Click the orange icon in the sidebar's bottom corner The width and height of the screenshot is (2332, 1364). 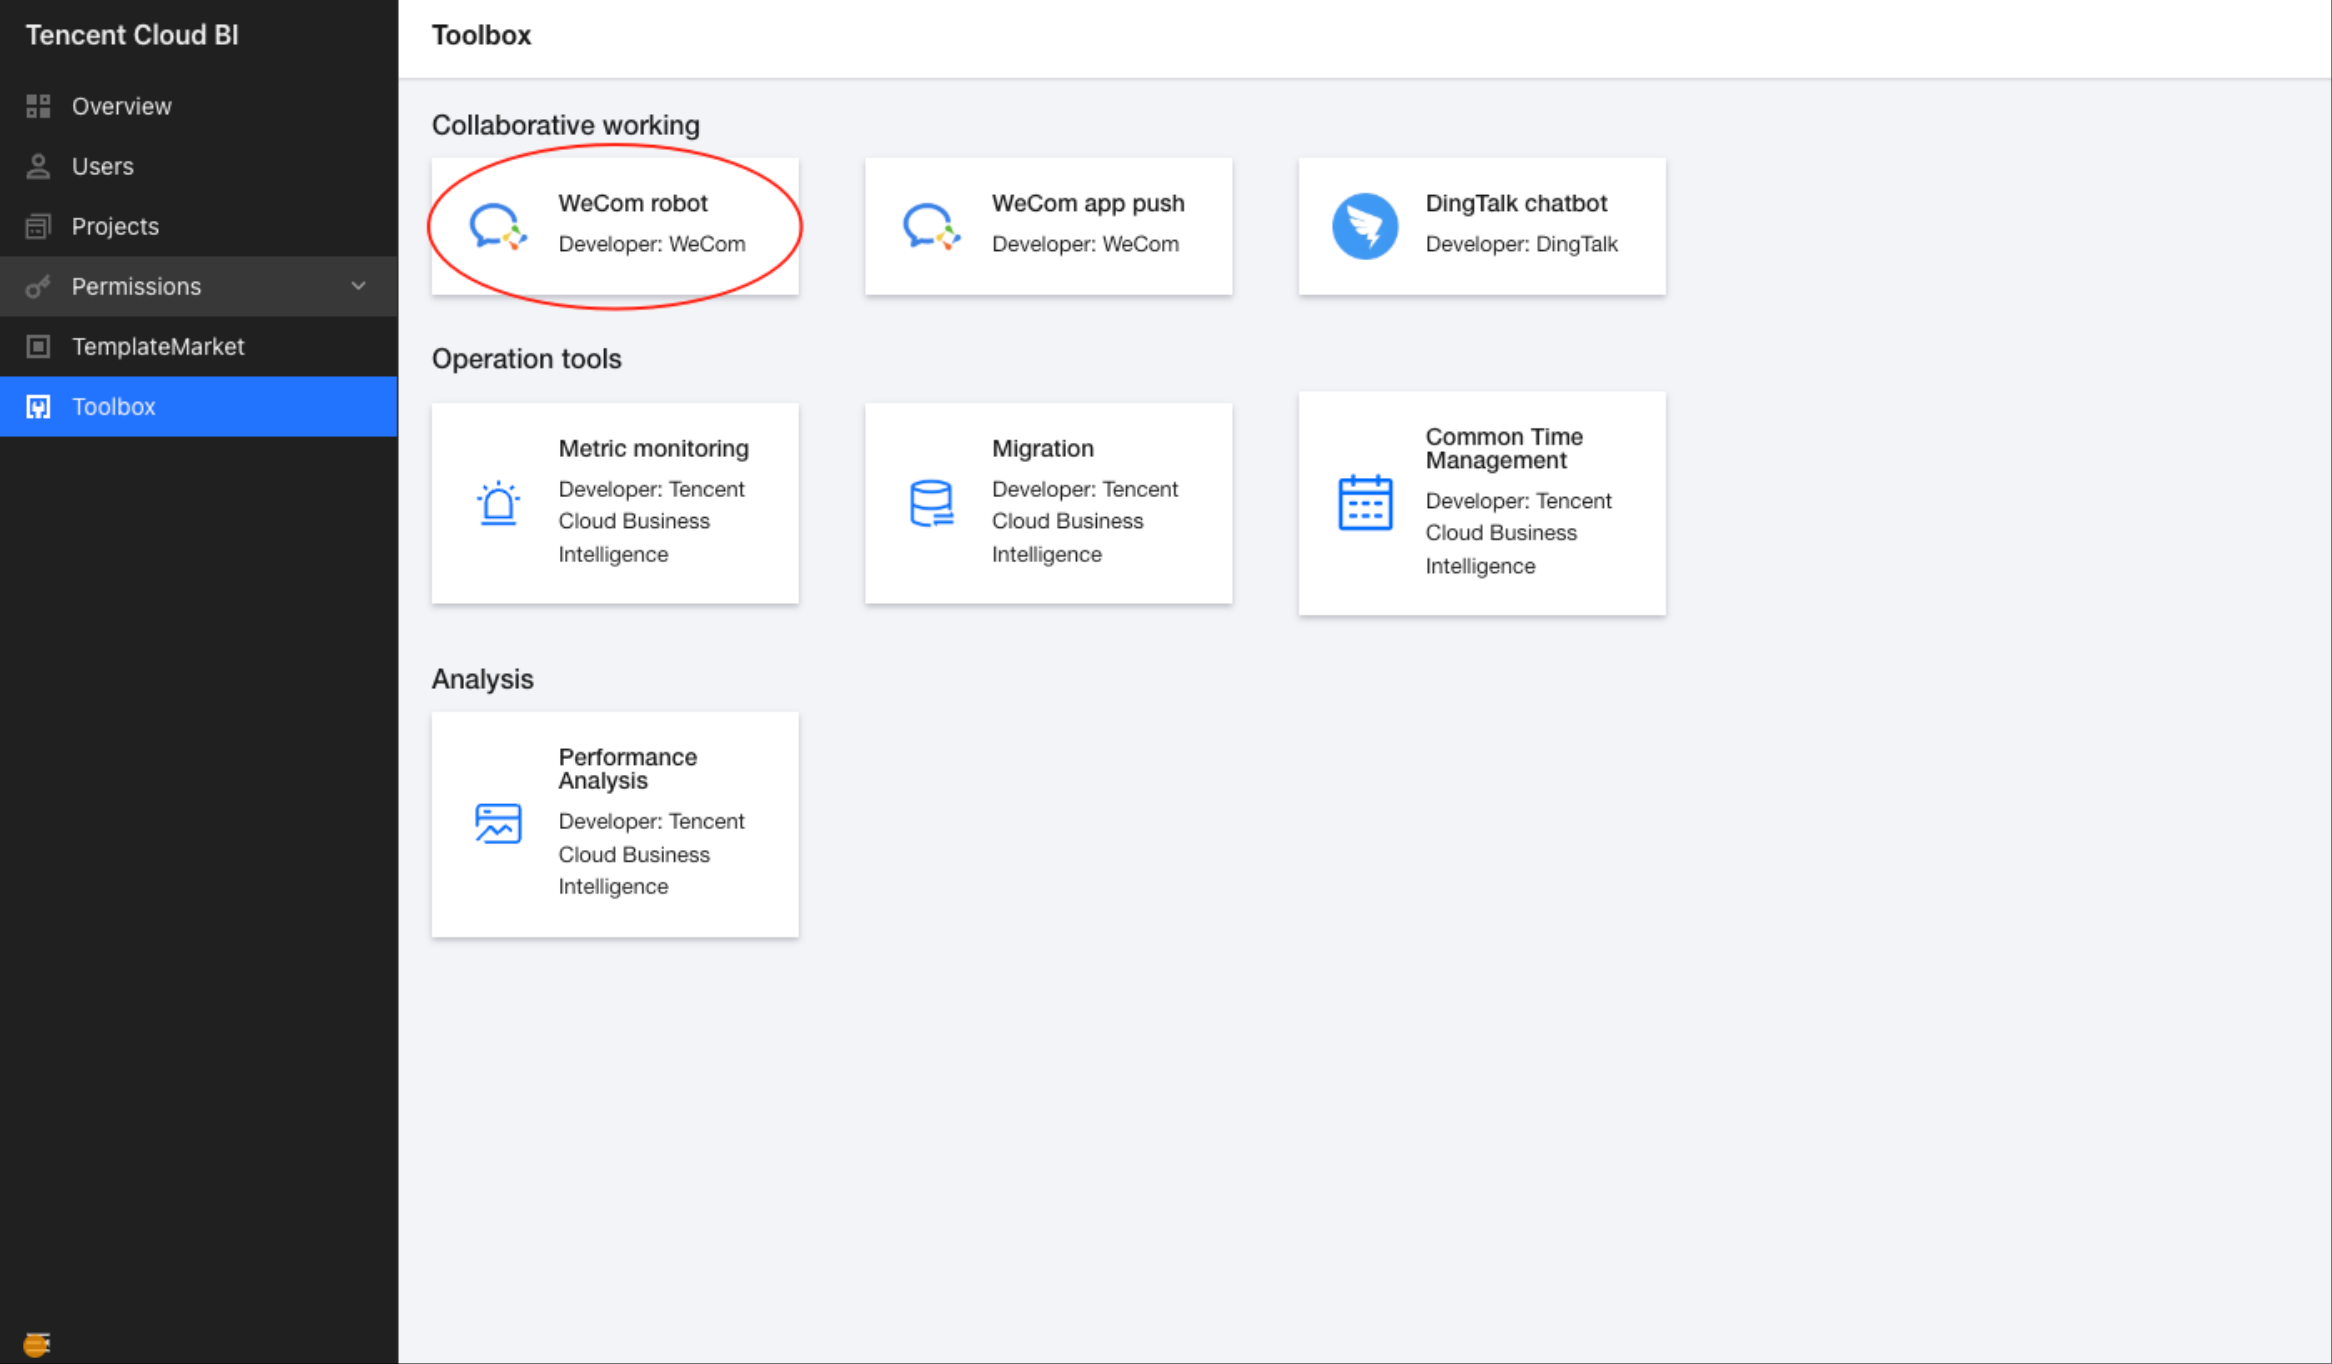tap(36, 1344)
